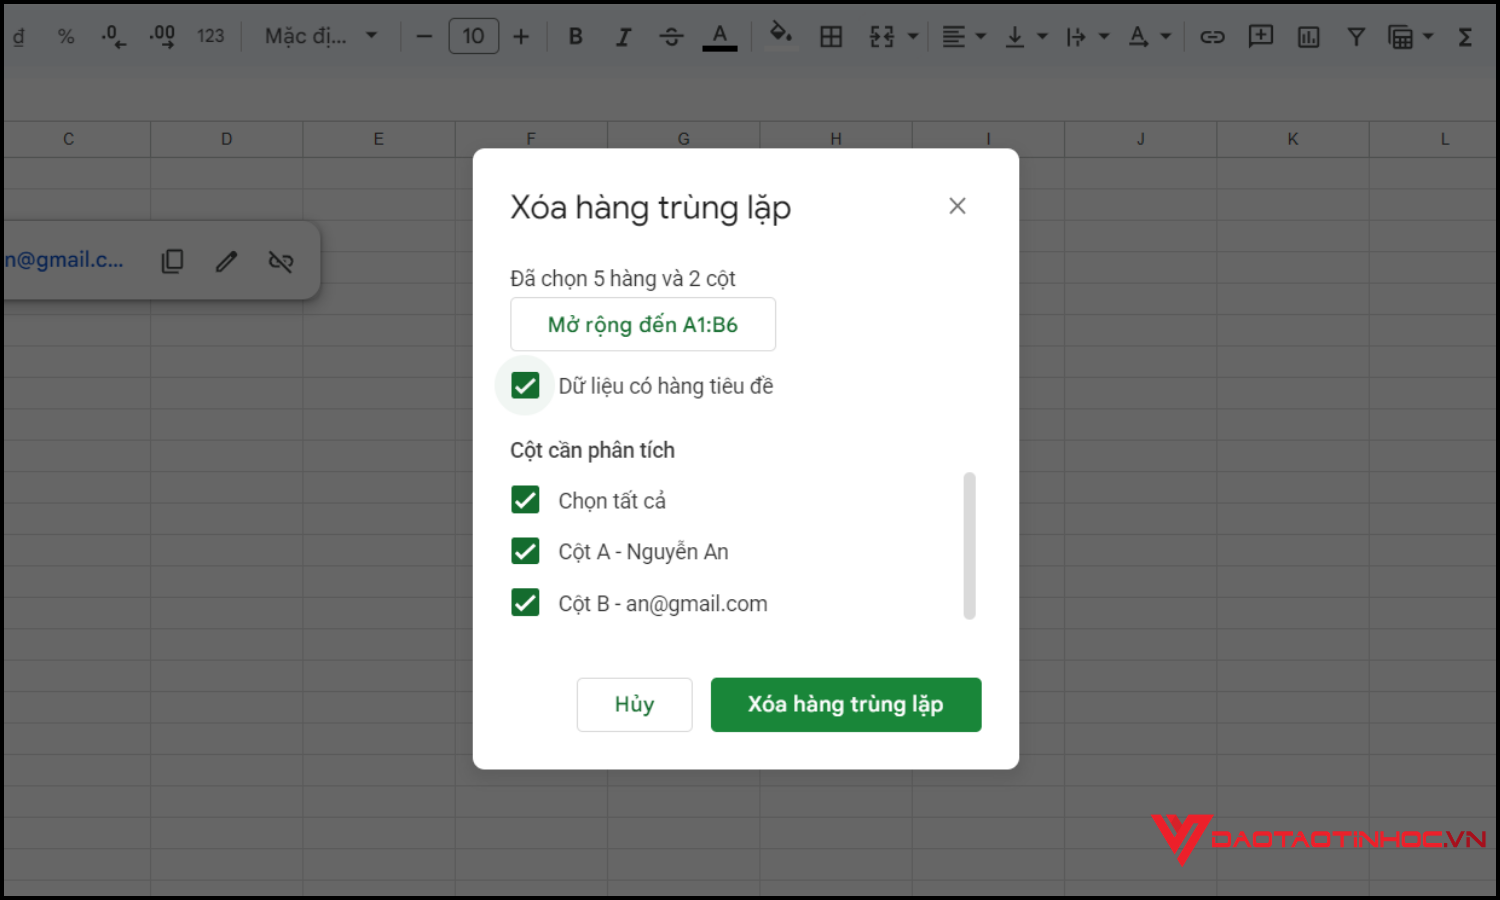
Task: Click the borders icon
Action: (x=831, y=36)
